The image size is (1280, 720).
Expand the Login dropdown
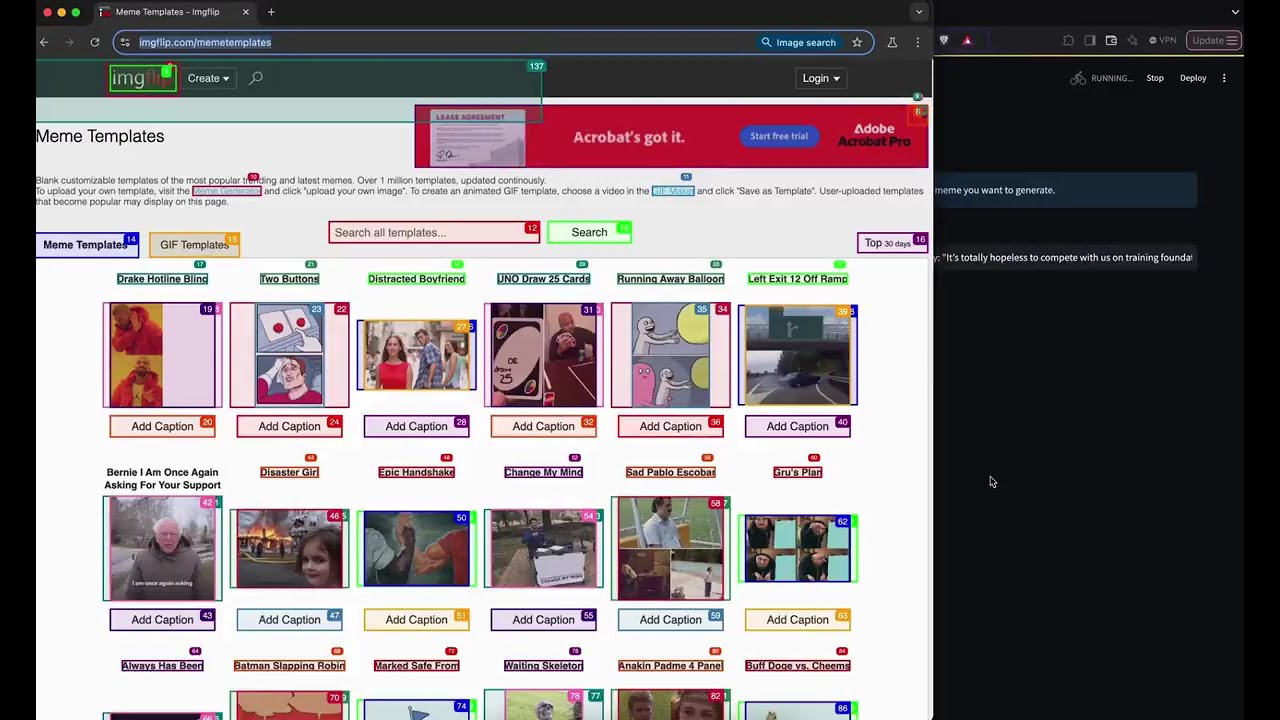pos(821,78)
